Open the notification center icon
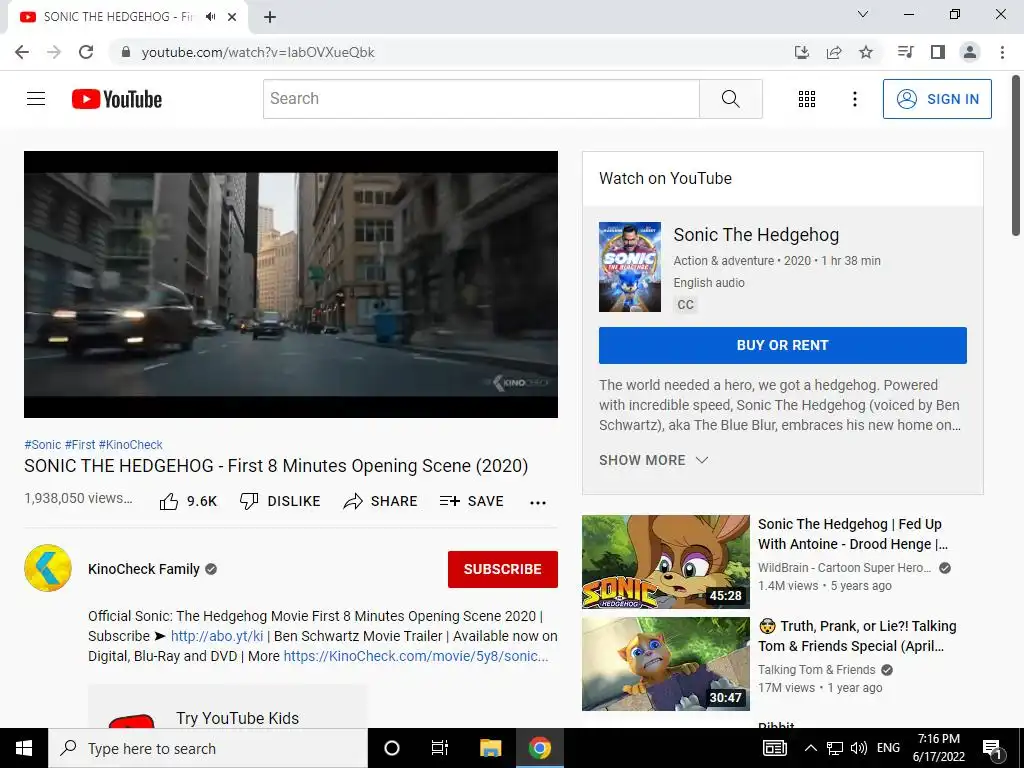Screen dimensions: 1024x768 (x=992, y=748)
